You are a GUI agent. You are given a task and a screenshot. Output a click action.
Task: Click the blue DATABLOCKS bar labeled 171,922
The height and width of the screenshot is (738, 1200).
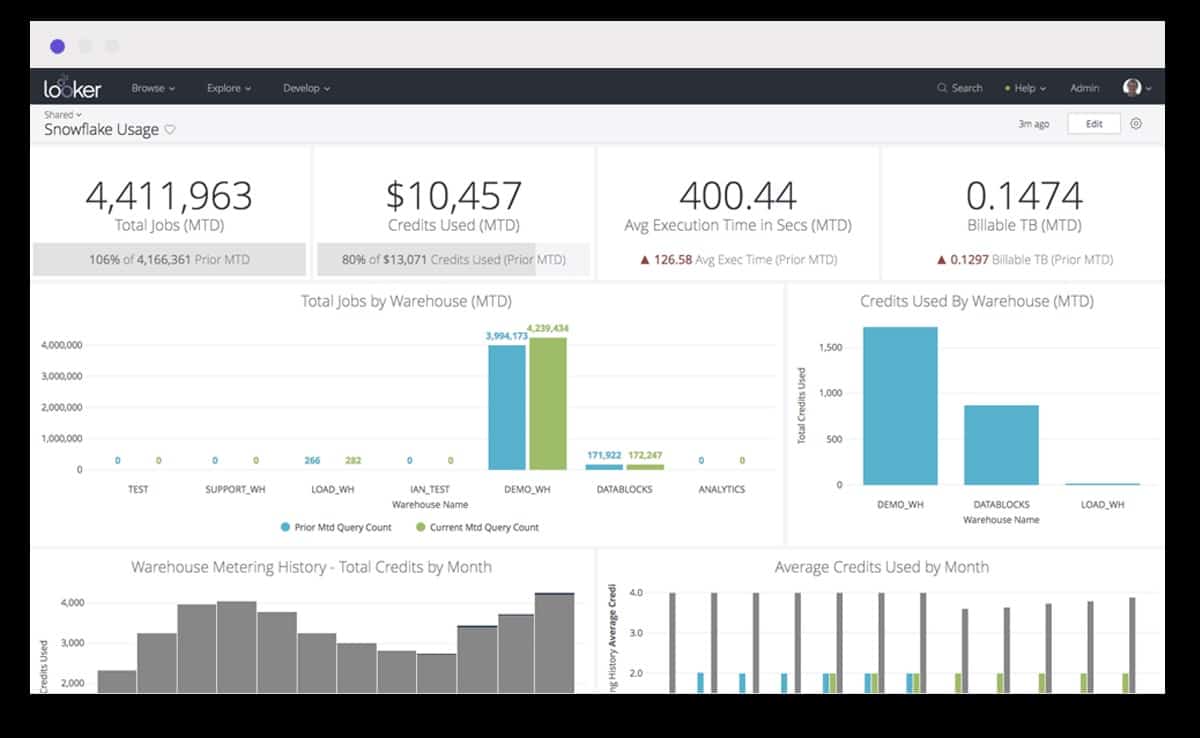pyautogui.click(x=604, y=467)
